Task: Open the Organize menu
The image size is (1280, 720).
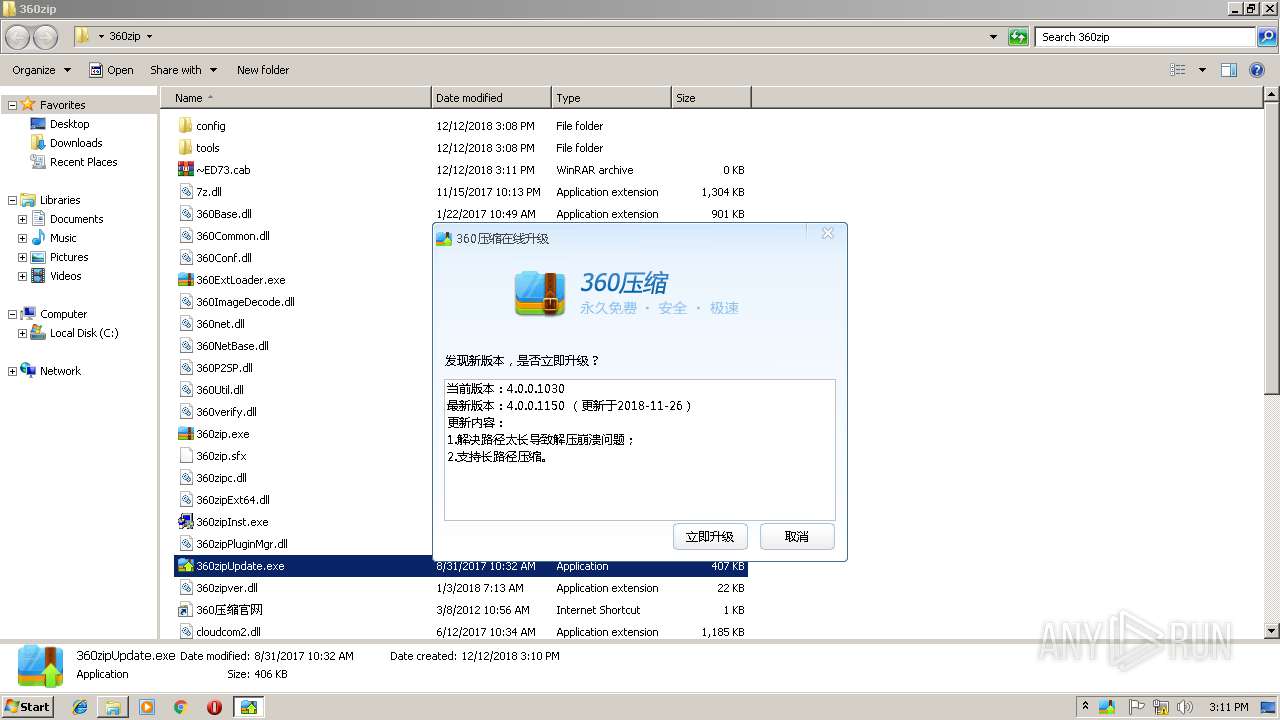Action: pyautogui.click(x=41, y=70)
